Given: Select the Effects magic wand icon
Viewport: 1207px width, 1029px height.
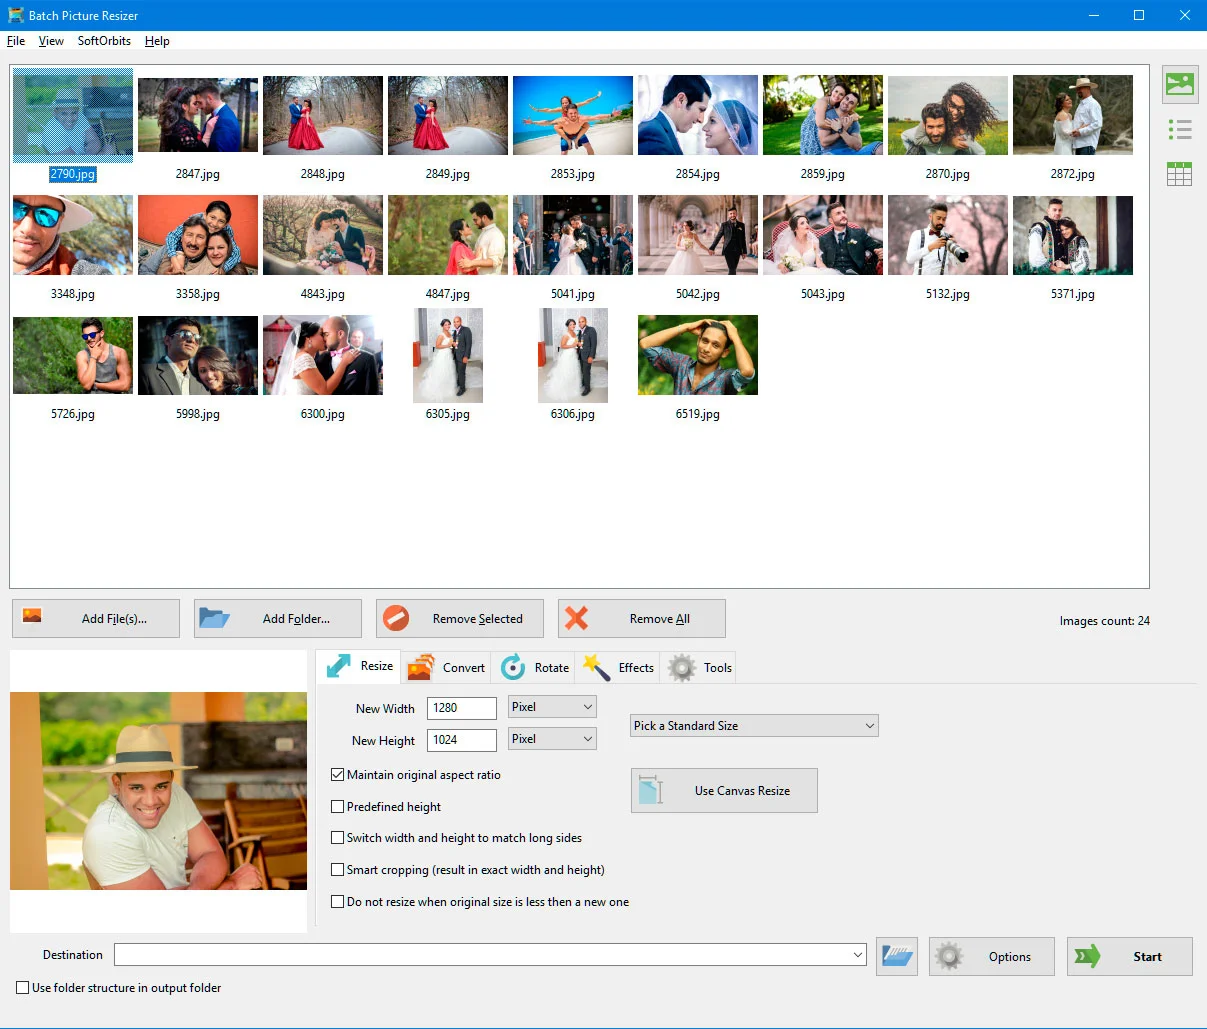Looking at the screenshot, I should click(x=595, y=666).
